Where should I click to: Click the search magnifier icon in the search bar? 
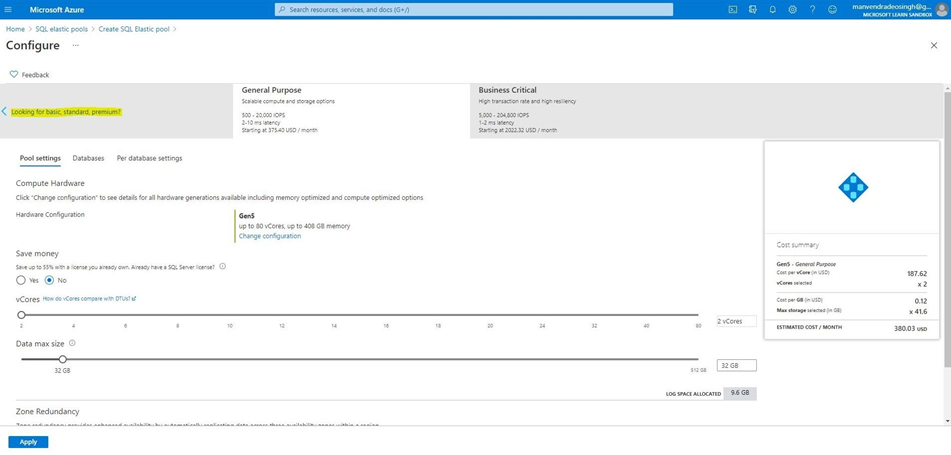(x=283, y=10)
